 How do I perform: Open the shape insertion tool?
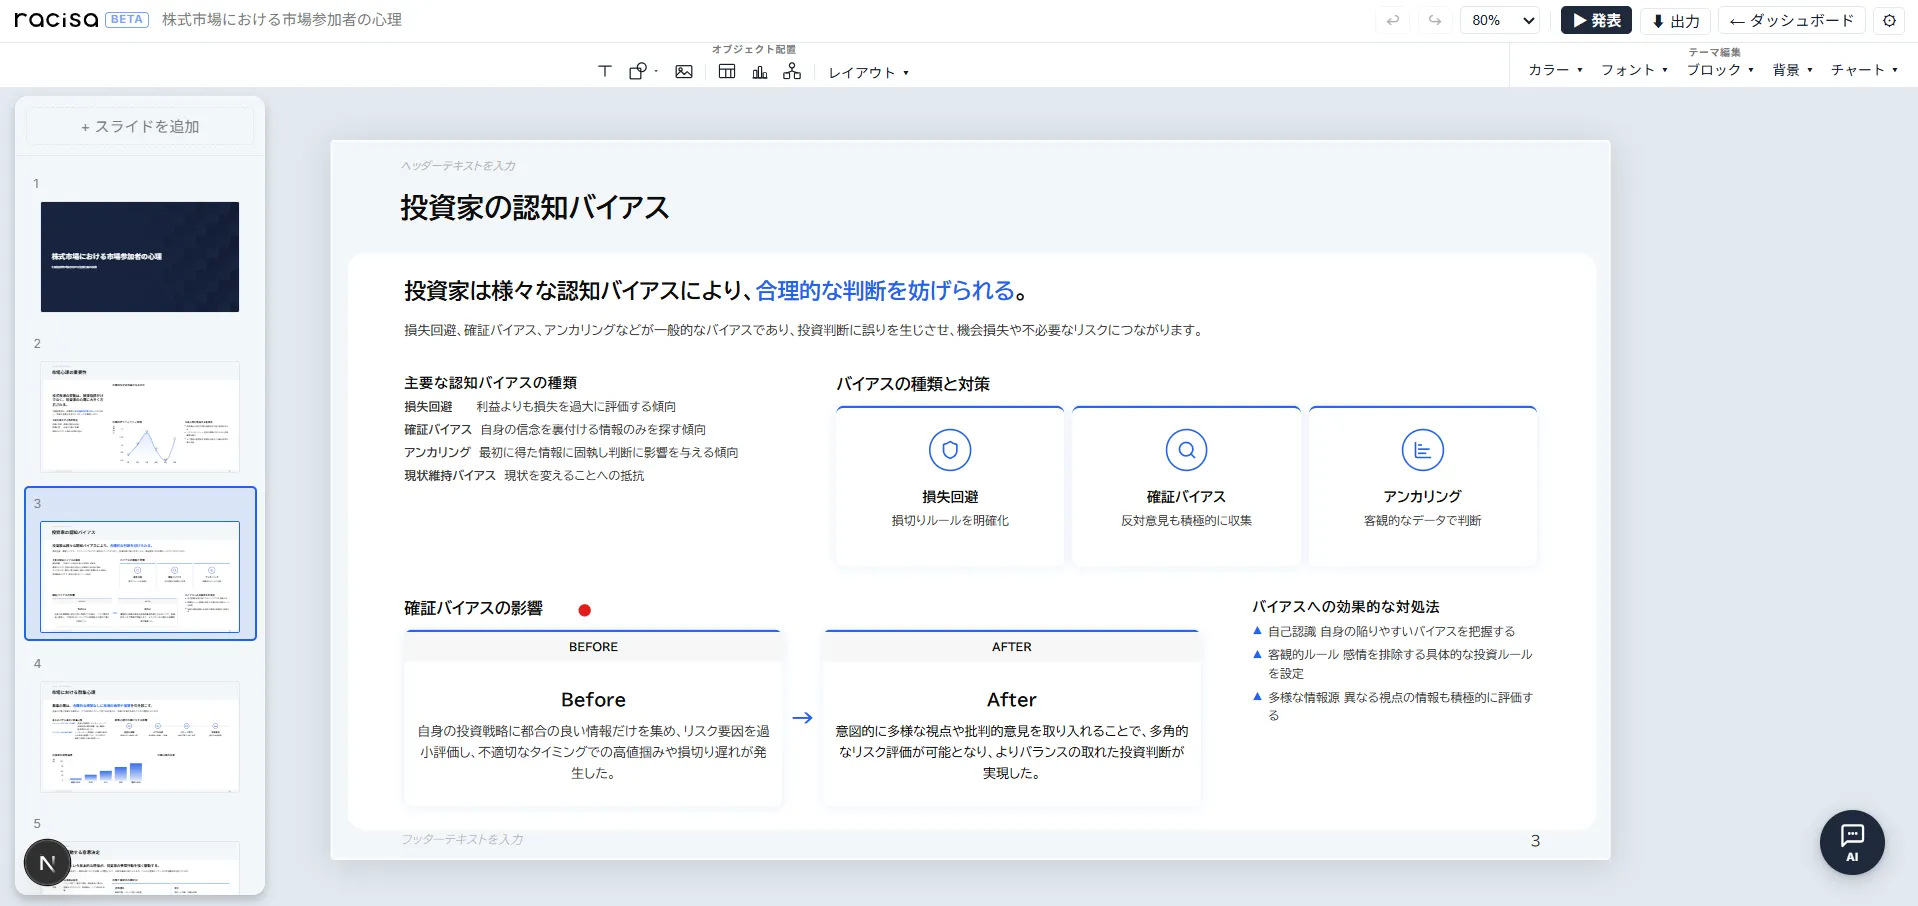point(637,71)
